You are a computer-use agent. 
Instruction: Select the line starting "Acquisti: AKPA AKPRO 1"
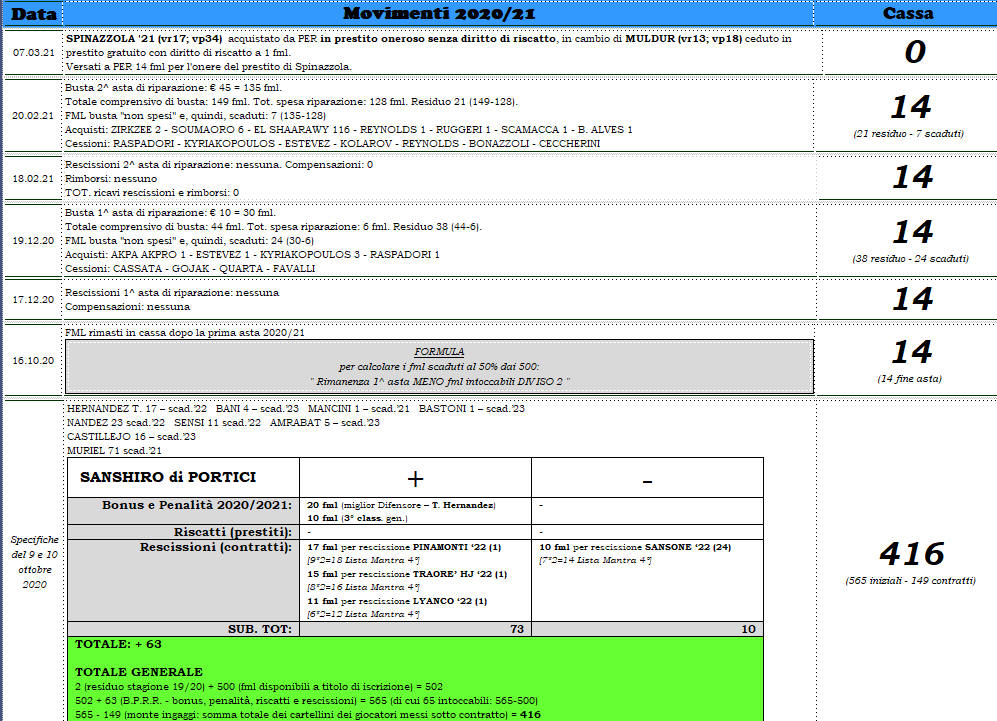pos(252,254)
